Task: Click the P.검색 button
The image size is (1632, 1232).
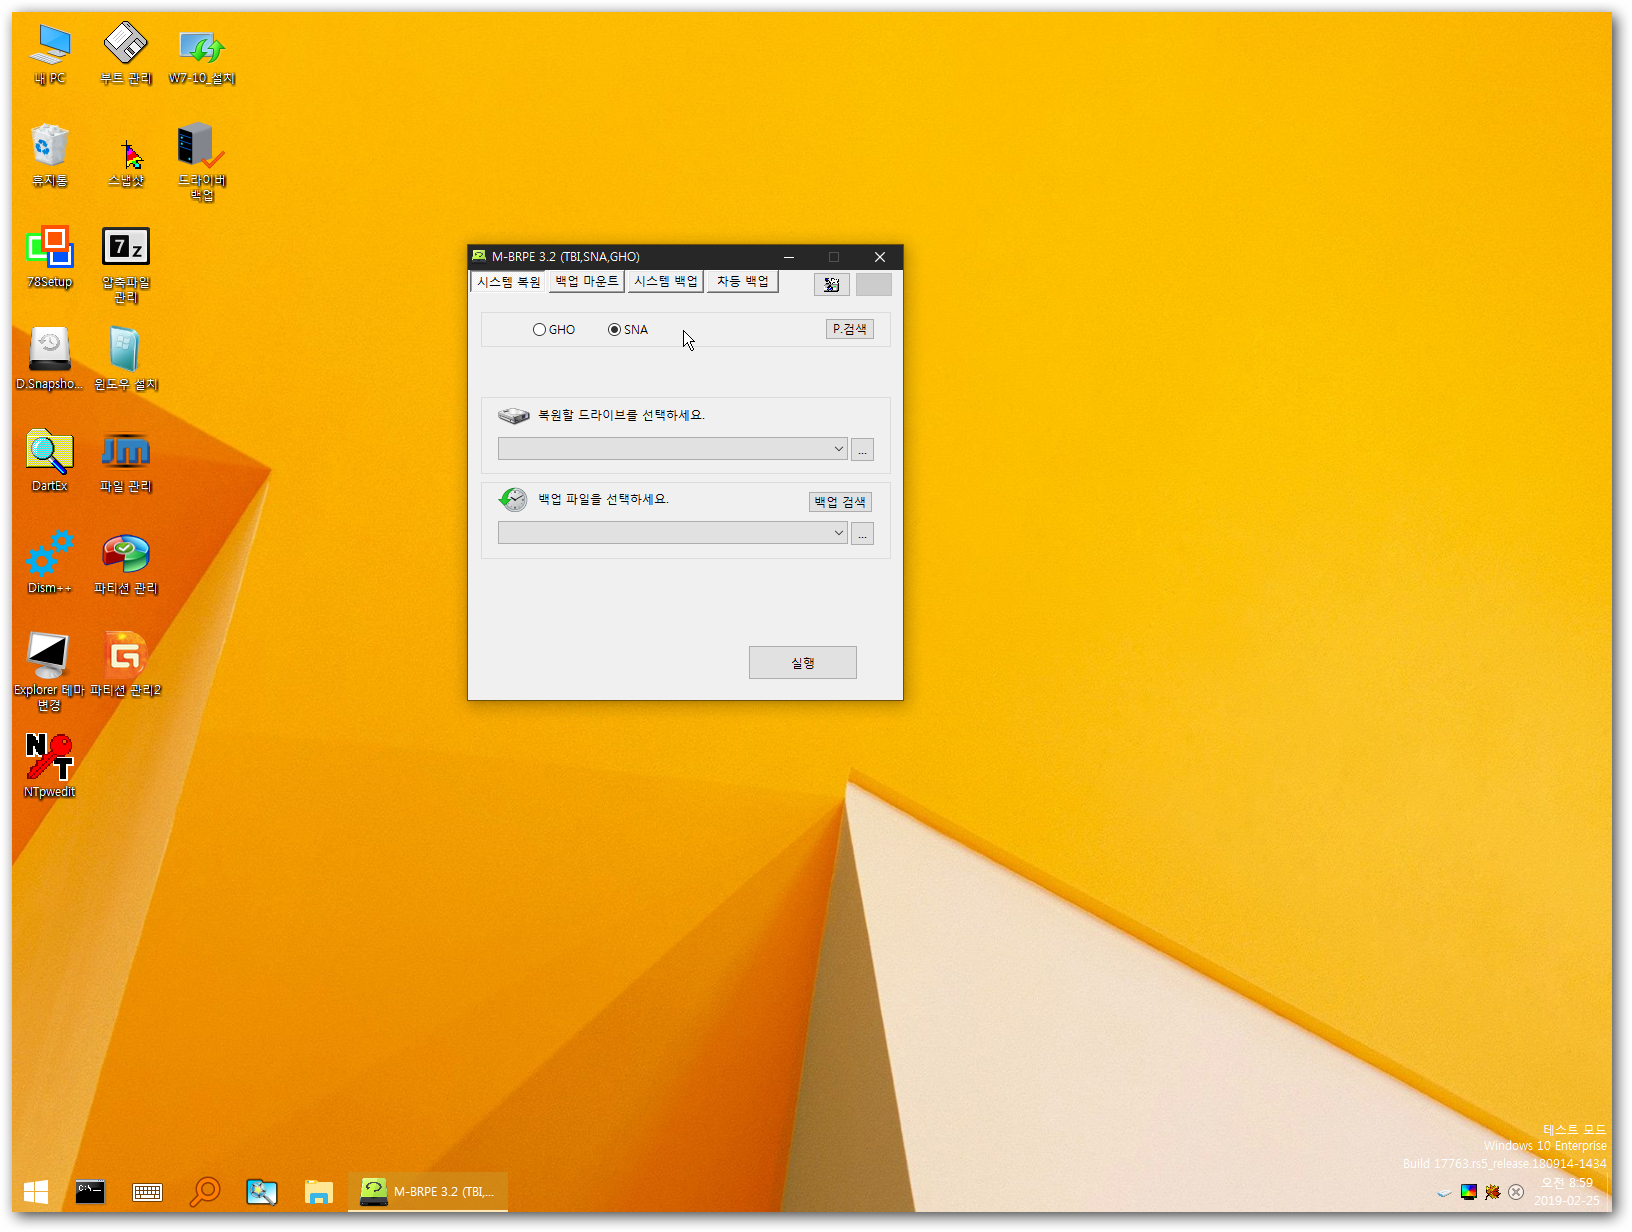Action: click(x=850, y=329)
